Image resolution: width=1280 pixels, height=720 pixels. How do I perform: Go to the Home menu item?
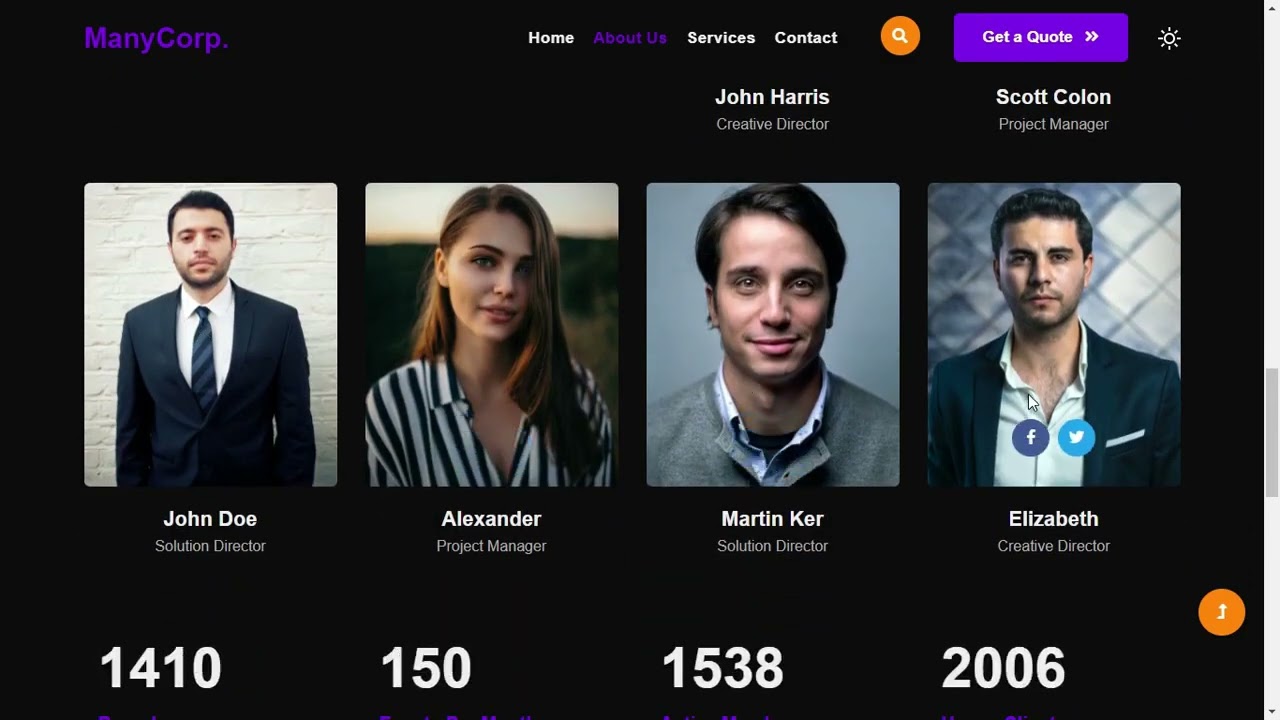(x=551, y=38)
